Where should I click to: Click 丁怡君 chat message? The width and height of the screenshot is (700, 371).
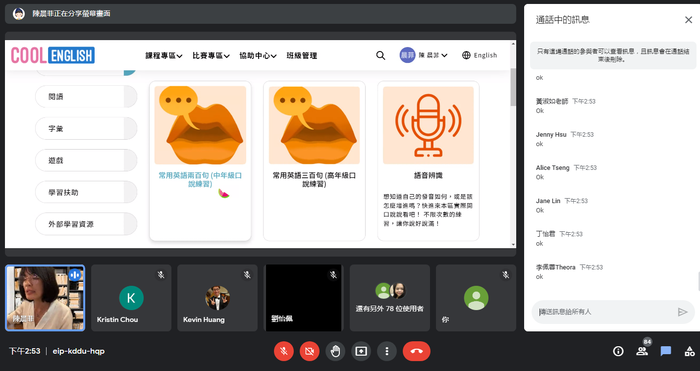pyautogui.click(x=559, y=238)
